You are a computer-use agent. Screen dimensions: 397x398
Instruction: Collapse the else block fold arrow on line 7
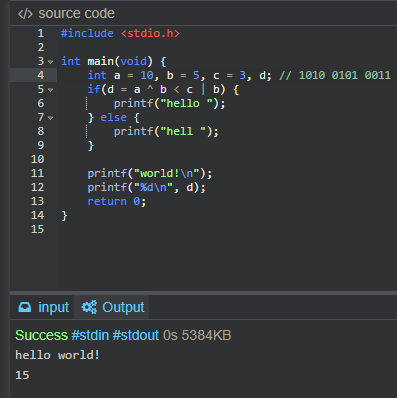coord(50,118)
